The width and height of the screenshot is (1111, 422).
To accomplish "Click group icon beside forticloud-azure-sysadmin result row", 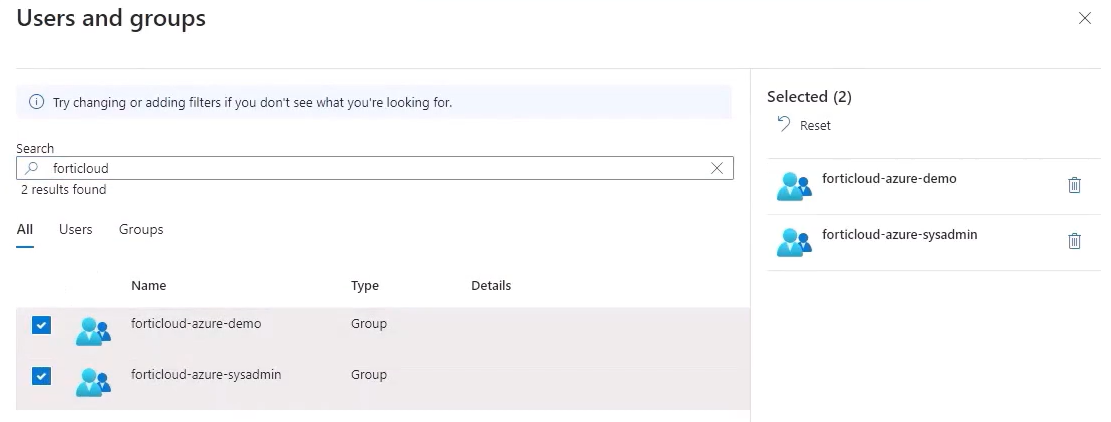I will (93, 380).
